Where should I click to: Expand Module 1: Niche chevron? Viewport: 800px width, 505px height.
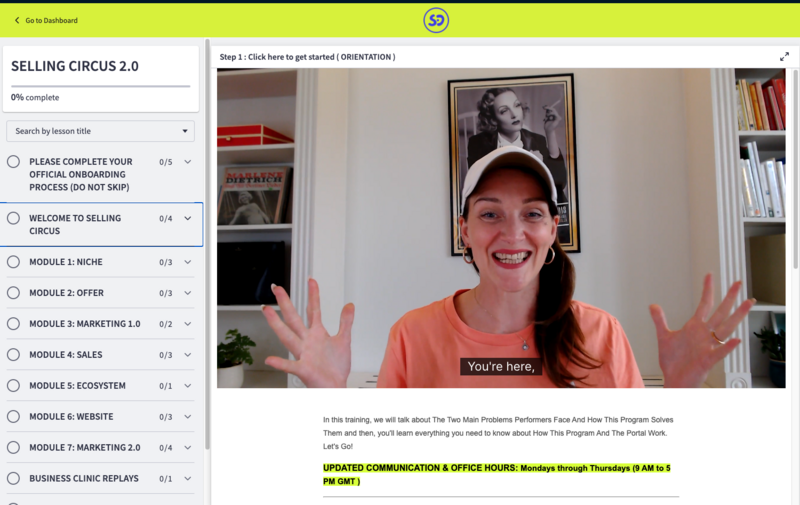point(188,262)
